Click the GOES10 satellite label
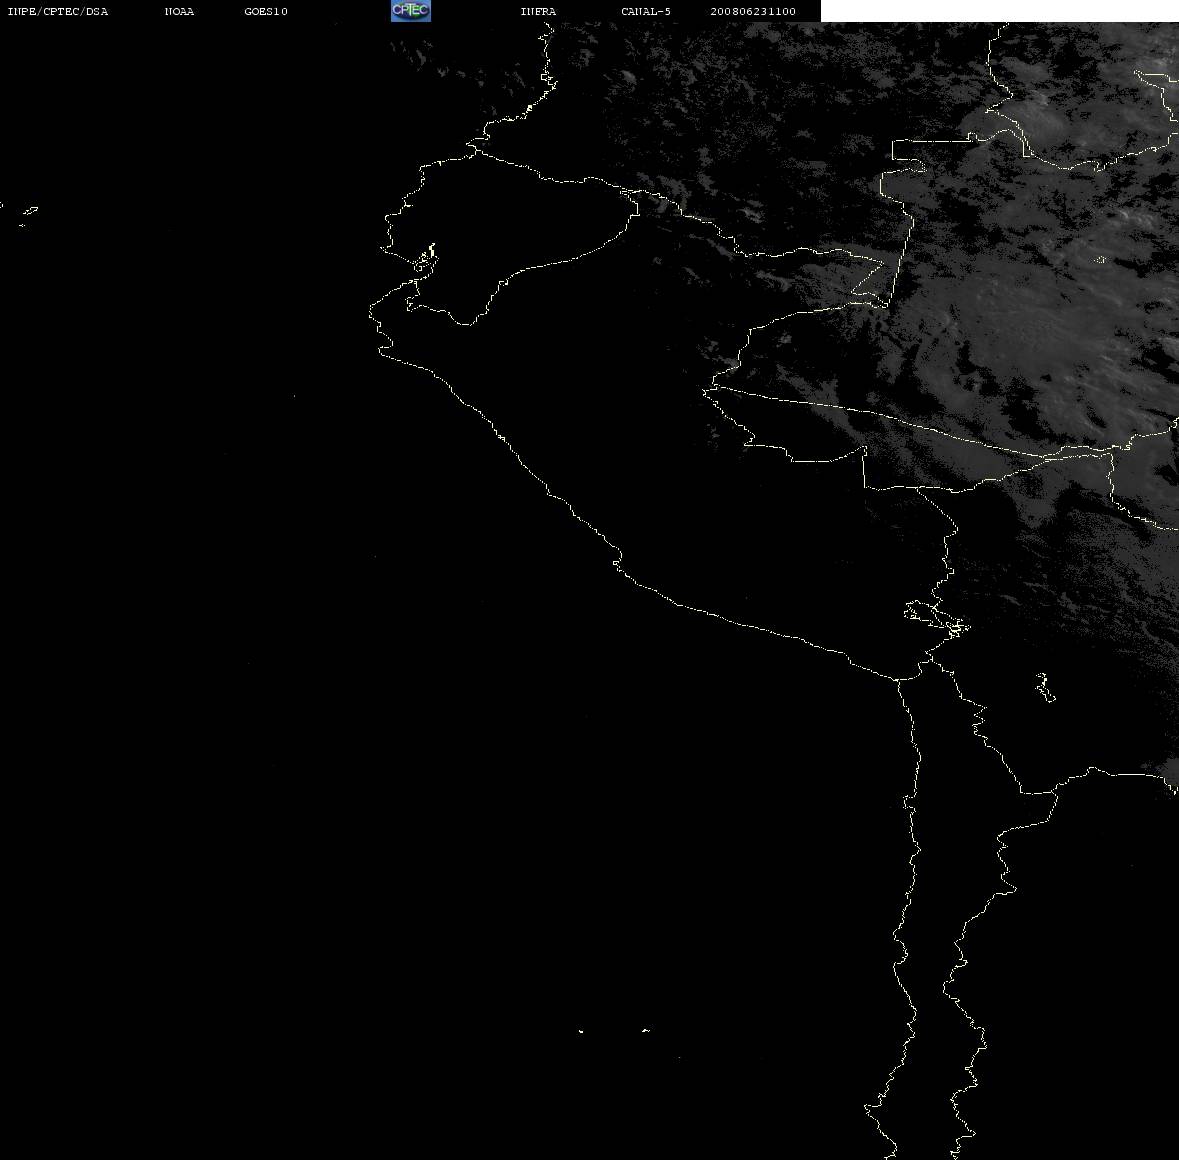 click(266, 11)
